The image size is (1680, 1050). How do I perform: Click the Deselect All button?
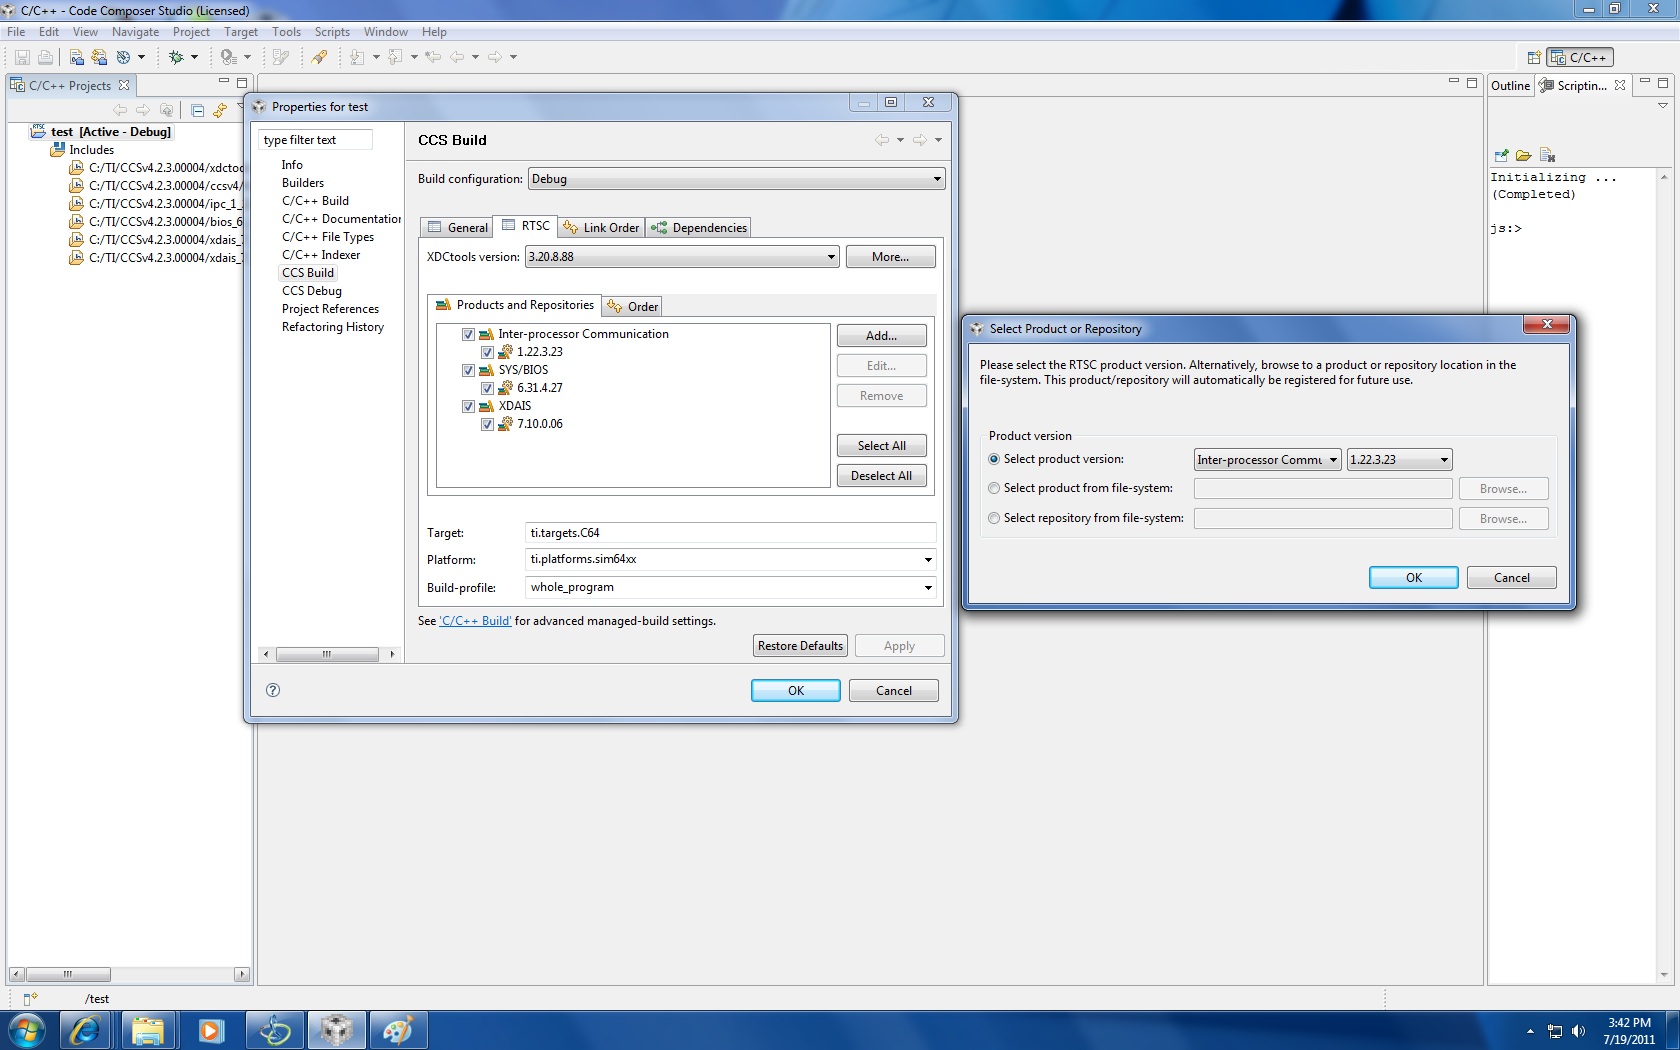882,476
